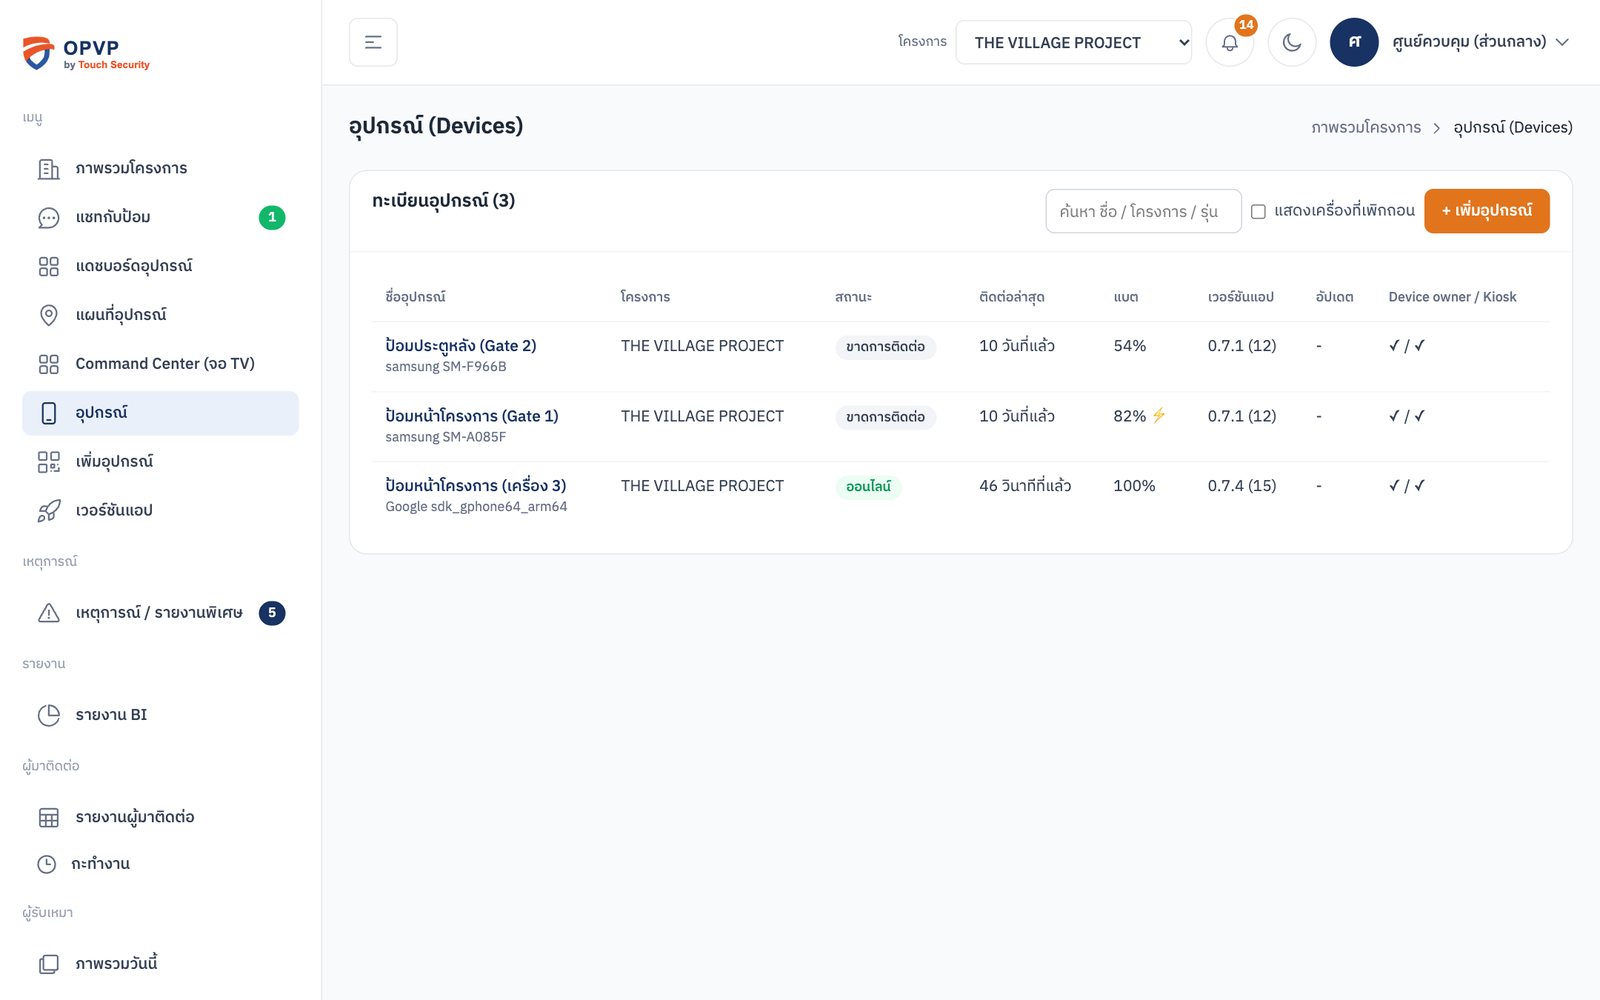Click the 54% battery value
This screenshot has height=1000, width=1600.
coord(1129,346)
